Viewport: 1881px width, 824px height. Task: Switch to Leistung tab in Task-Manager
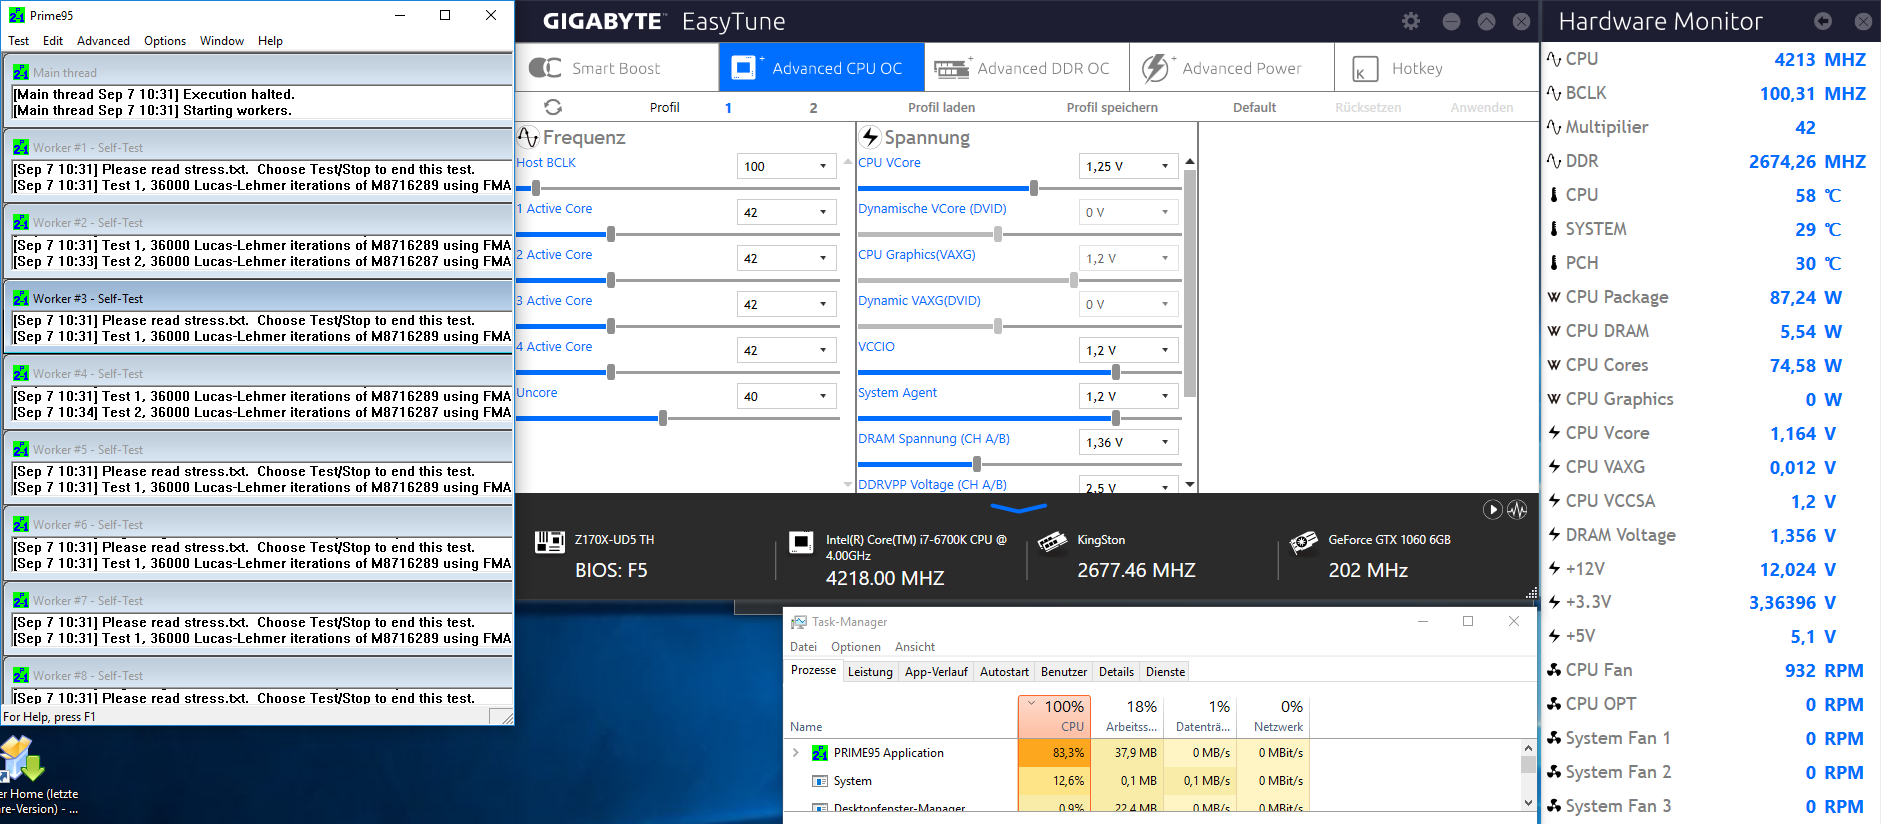[x=870, y=672]
